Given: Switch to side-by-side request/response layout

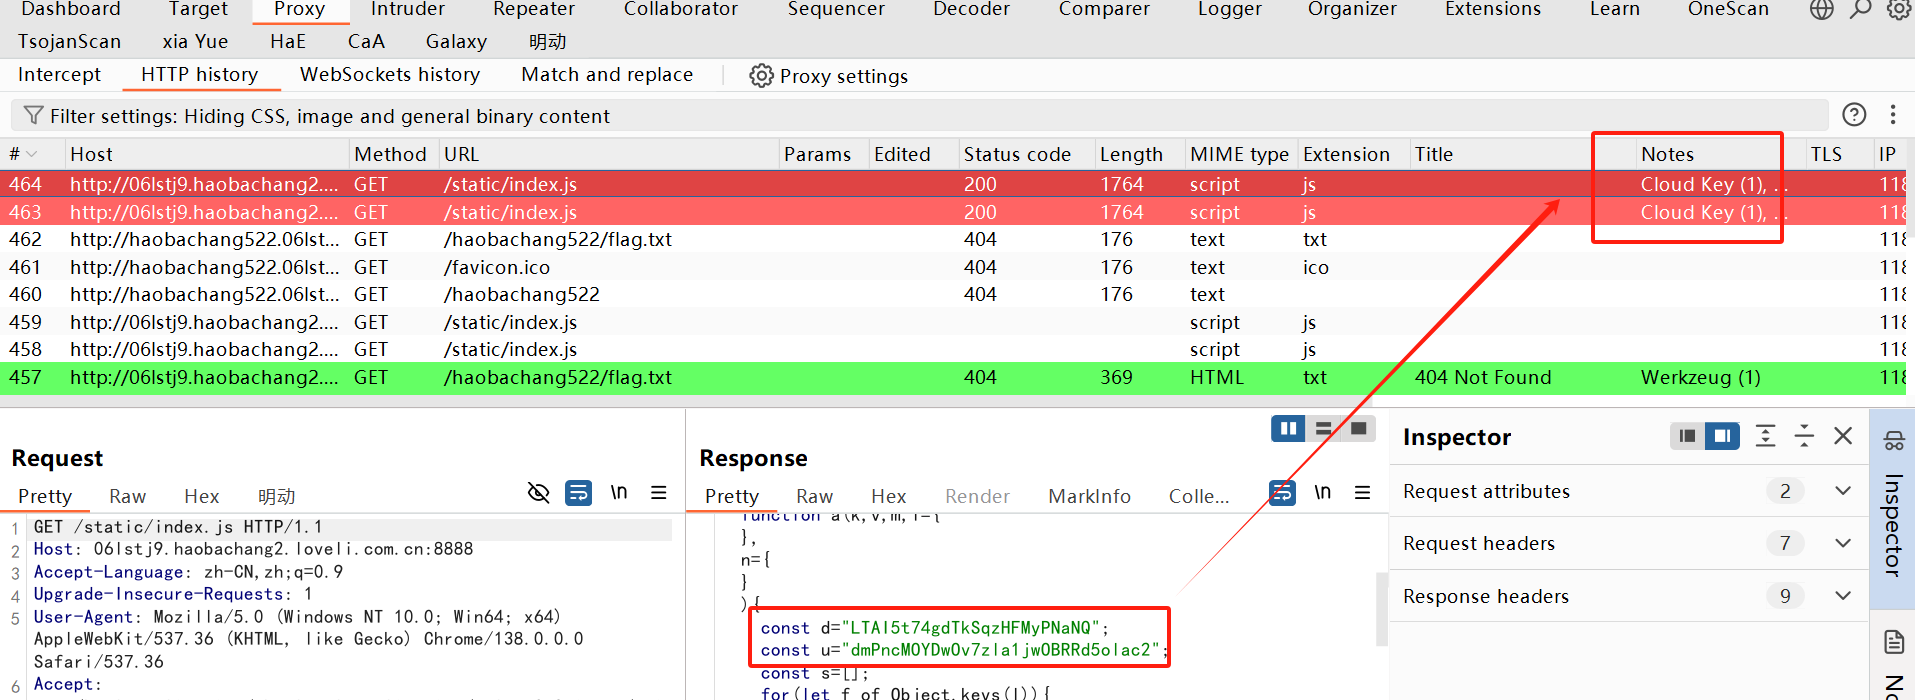Looking at the screenshot, I should 1288,428.
